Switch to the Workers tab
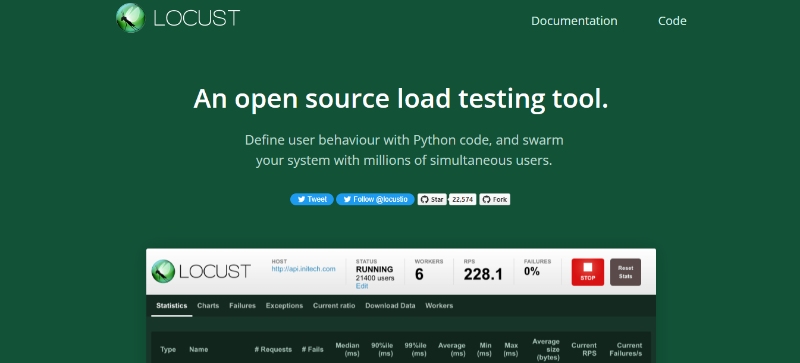 coord(439,305)
